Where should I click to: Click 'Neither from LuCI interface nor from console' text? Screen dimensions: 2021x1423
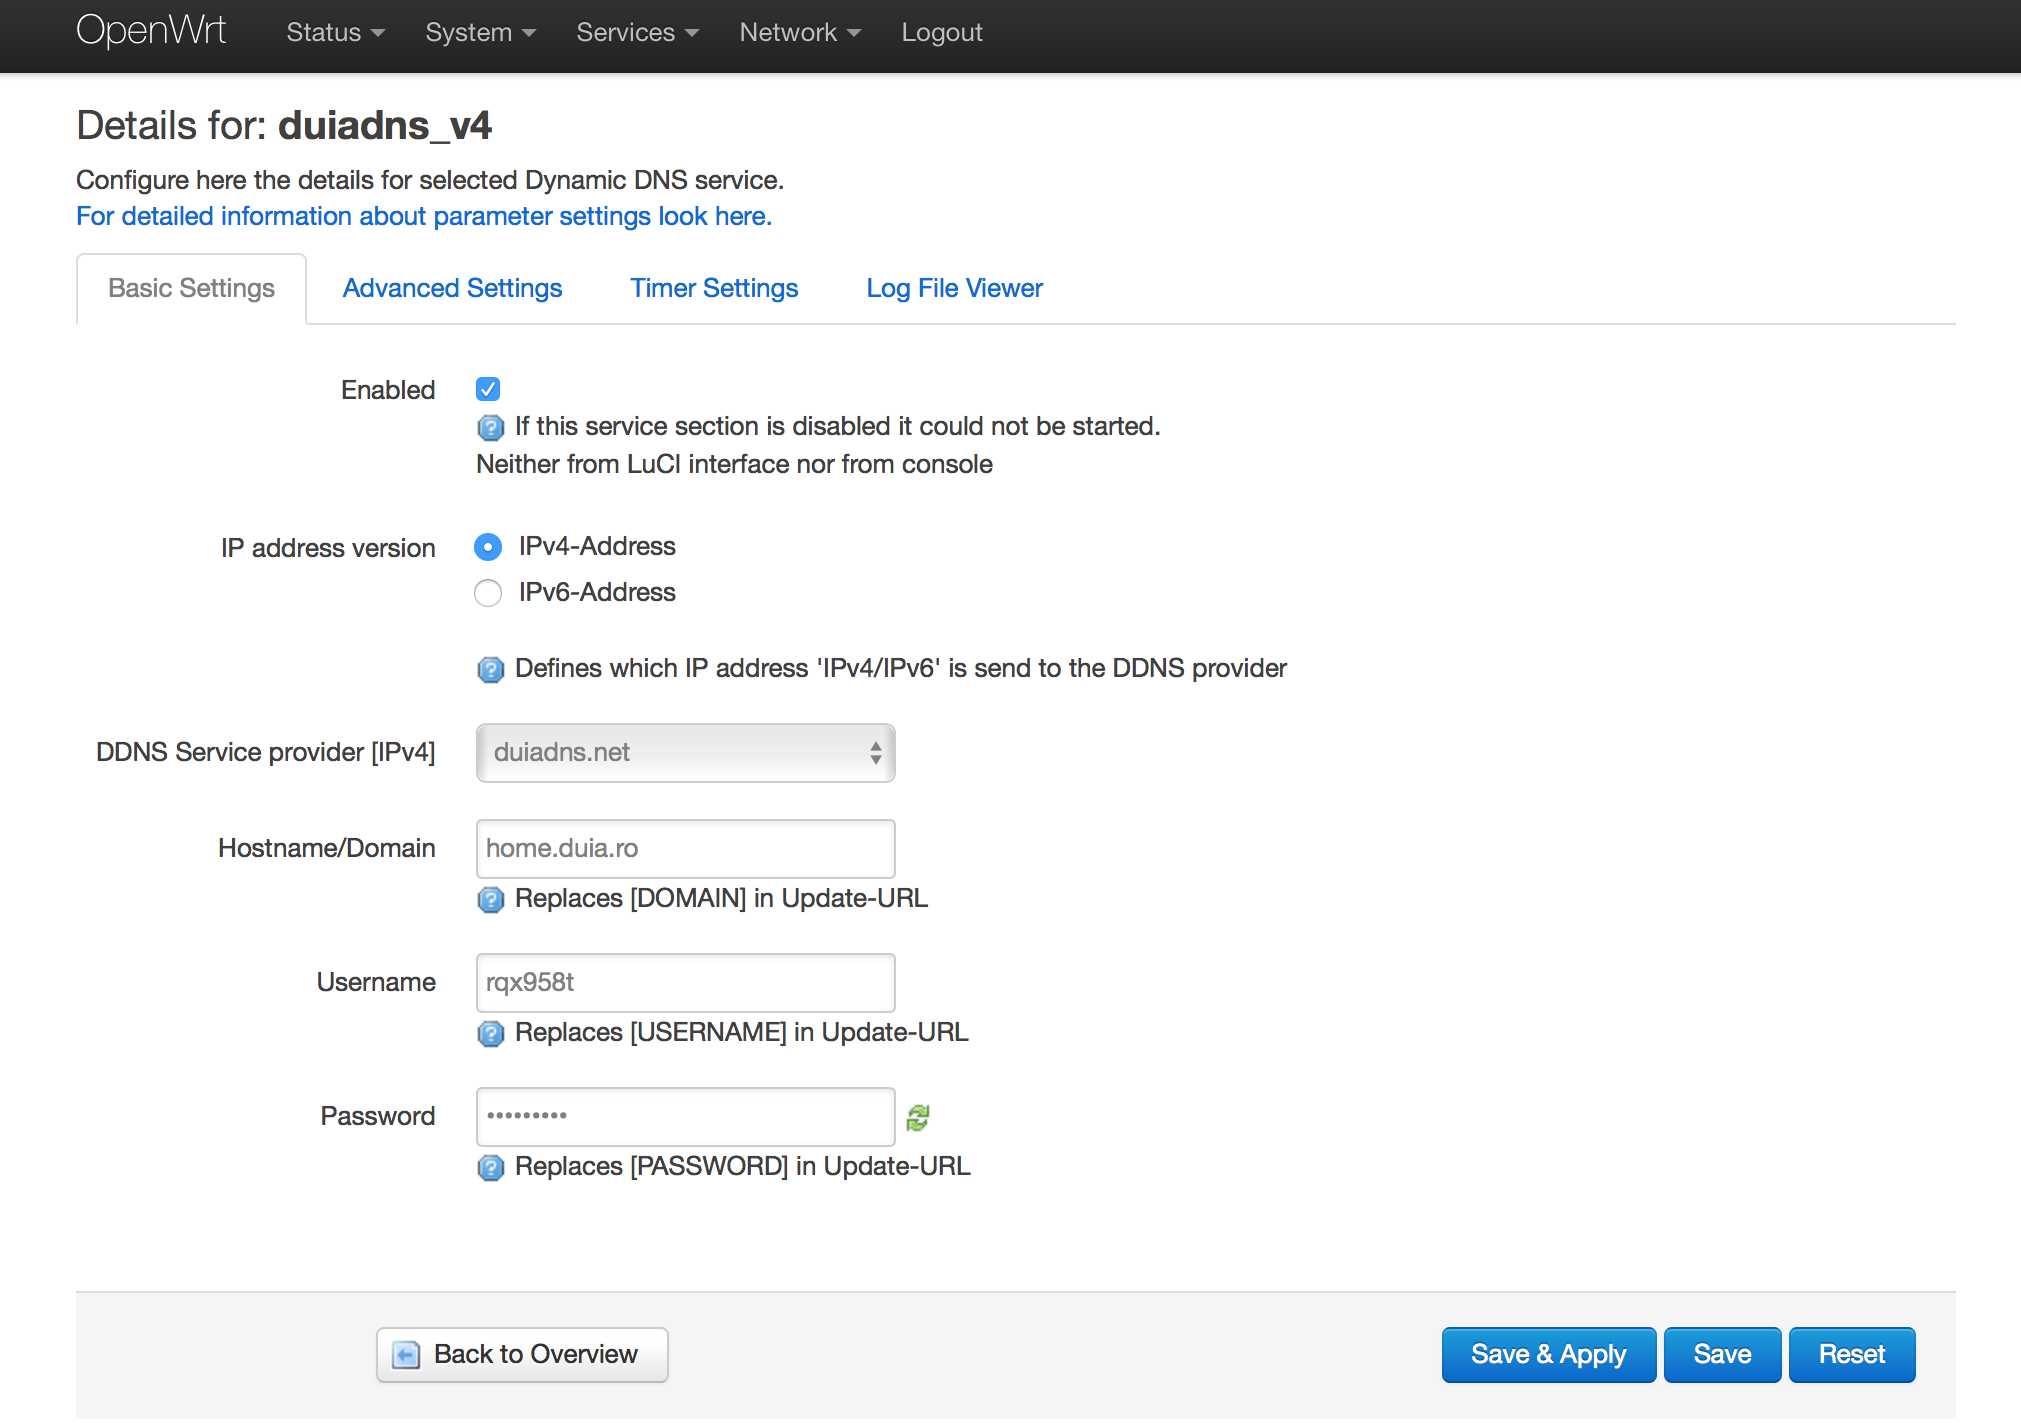point(734,464)
